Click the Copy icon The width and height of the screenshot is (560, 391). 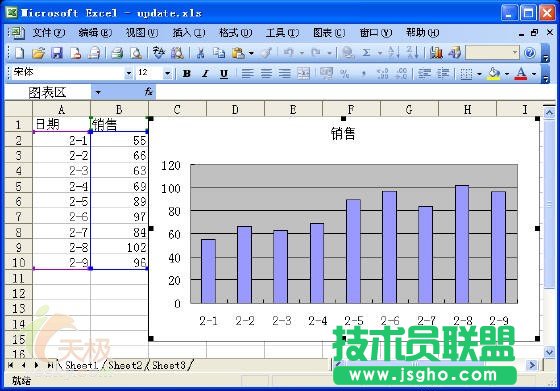[219, 53]
